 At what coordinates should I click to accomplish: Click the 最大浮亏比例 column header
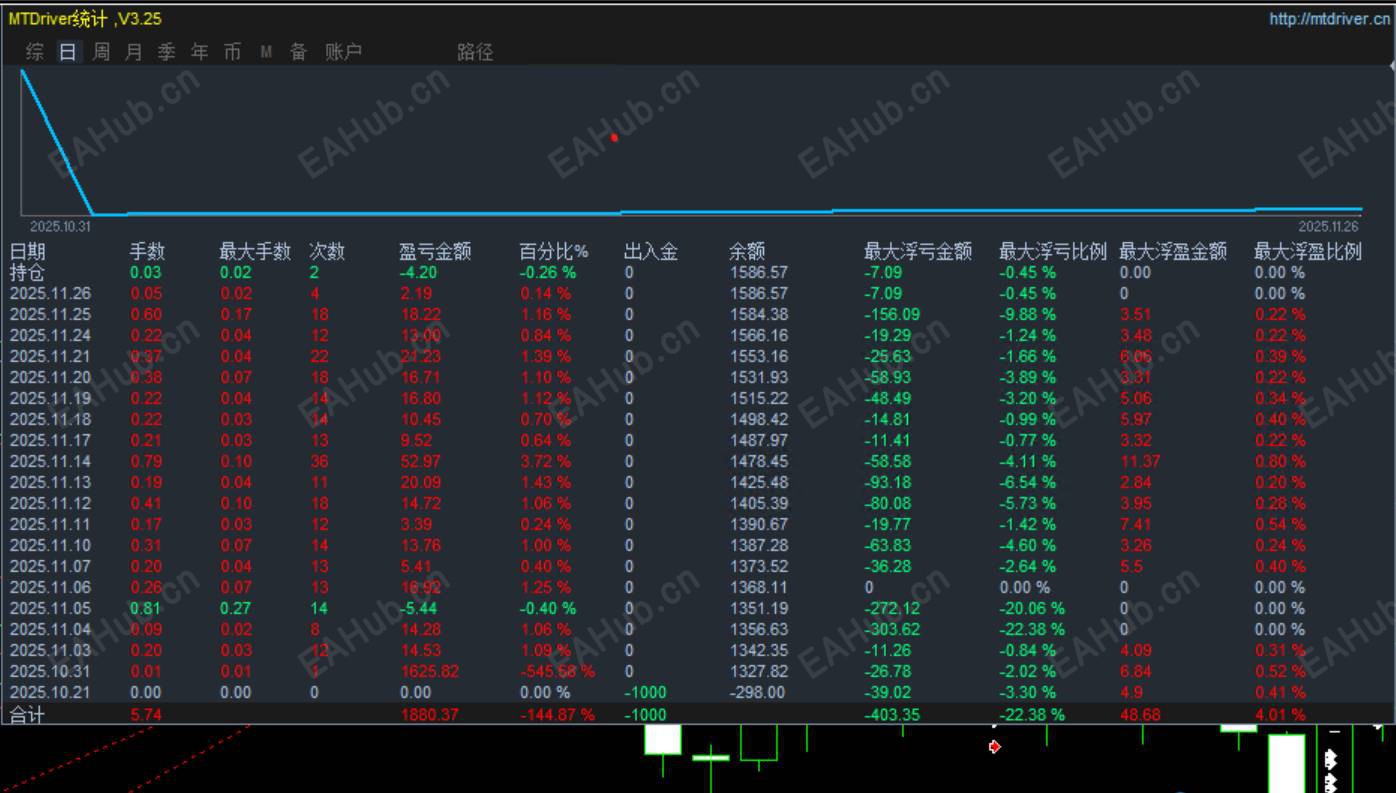tap(1053, 252)
